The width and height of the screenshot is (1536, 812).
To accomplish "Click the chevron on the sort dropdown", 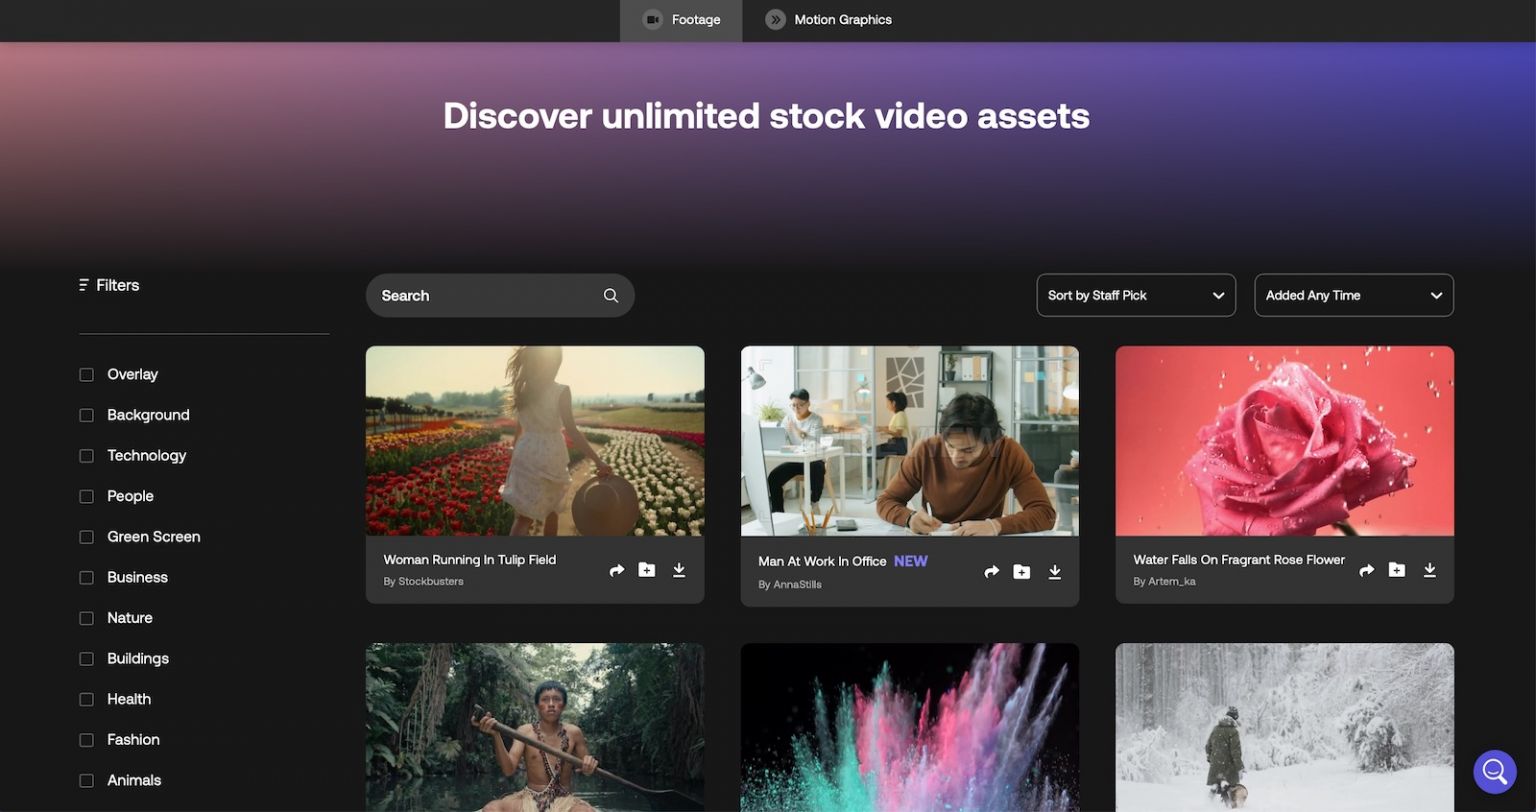I will 1218,295.
